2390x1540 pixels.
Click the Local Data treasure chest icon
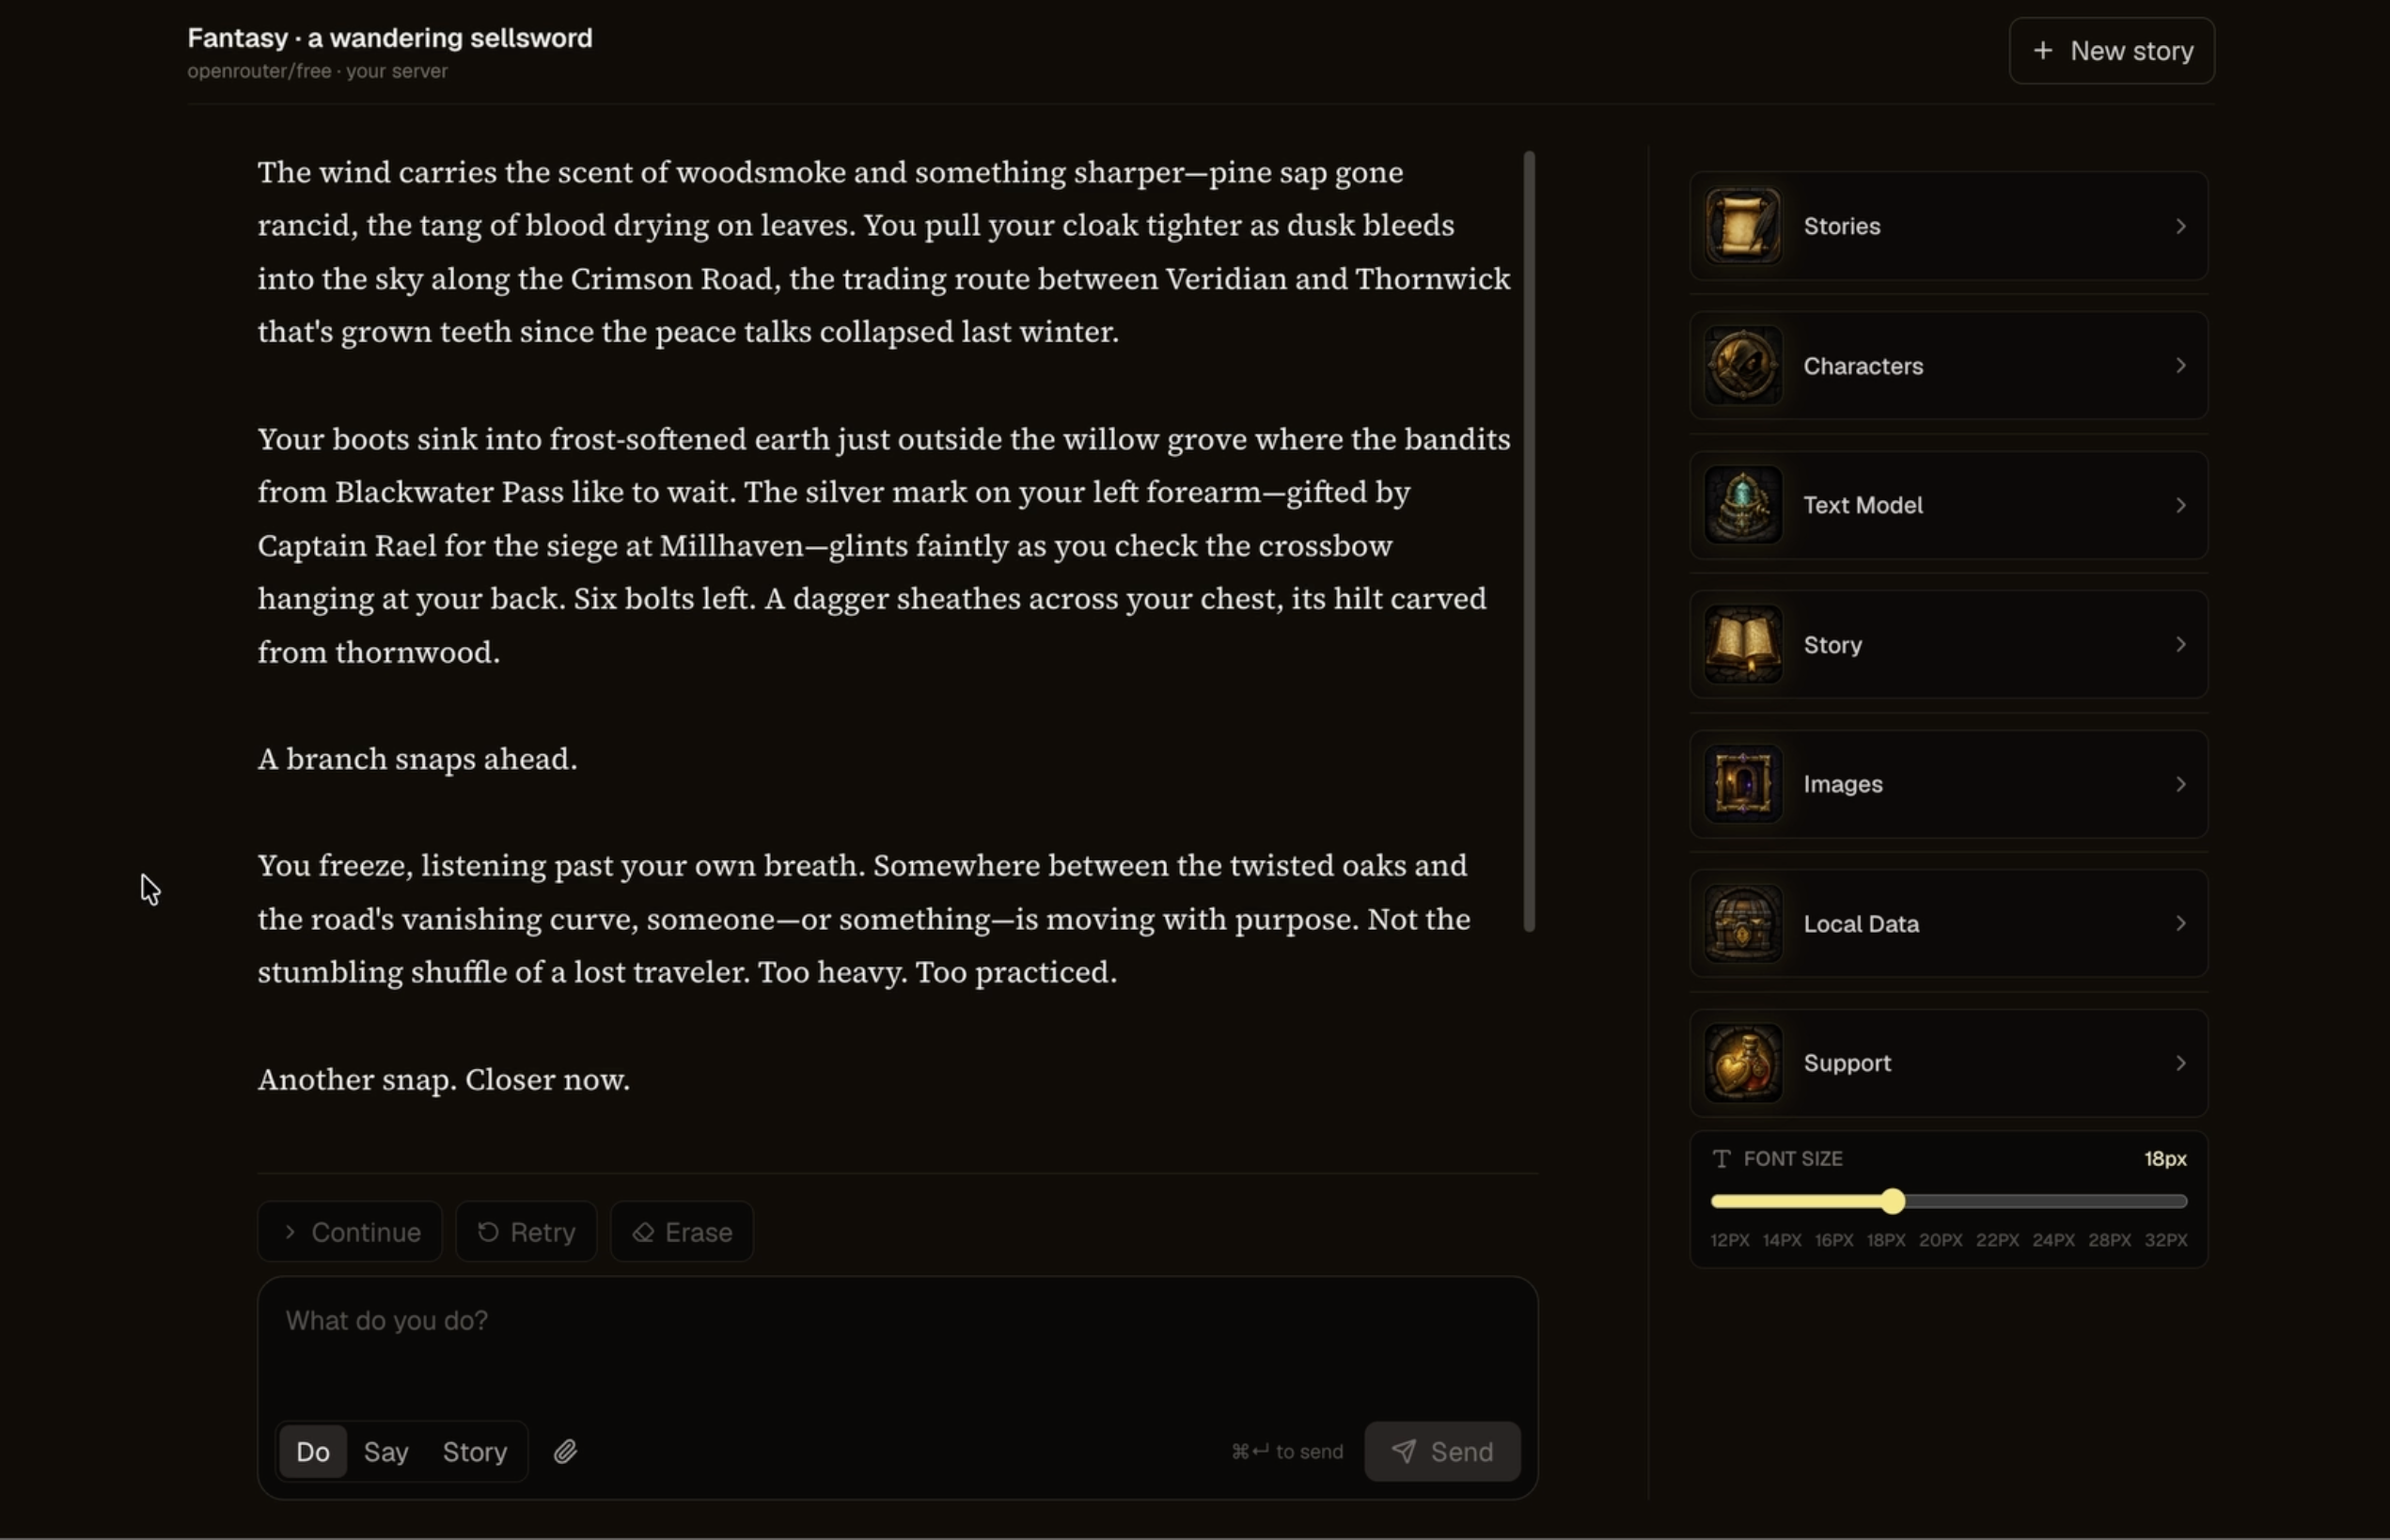tap(1743, 924)
